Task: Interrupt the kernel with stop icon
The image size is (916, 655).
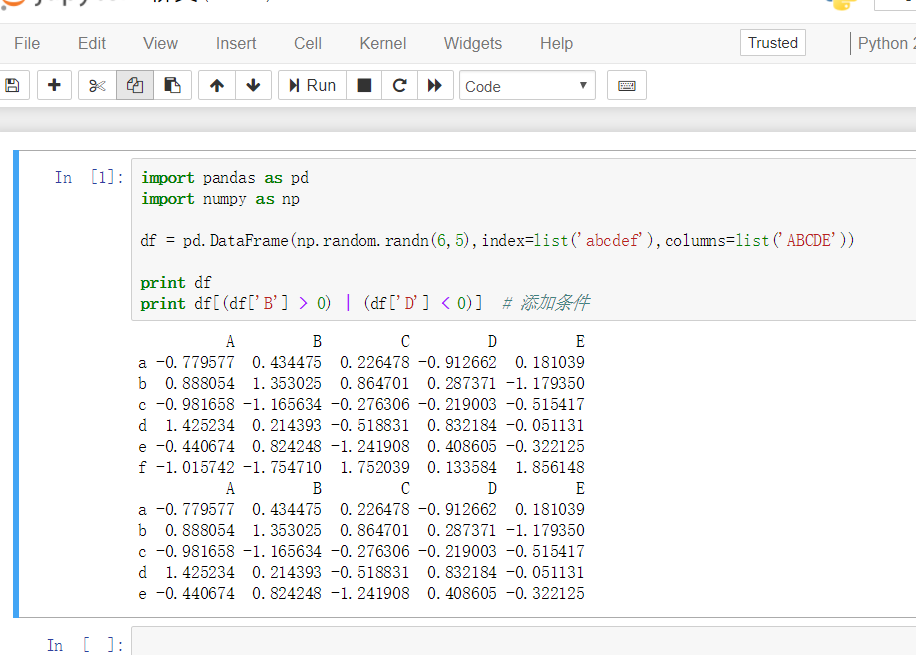Action: (364, 85)
